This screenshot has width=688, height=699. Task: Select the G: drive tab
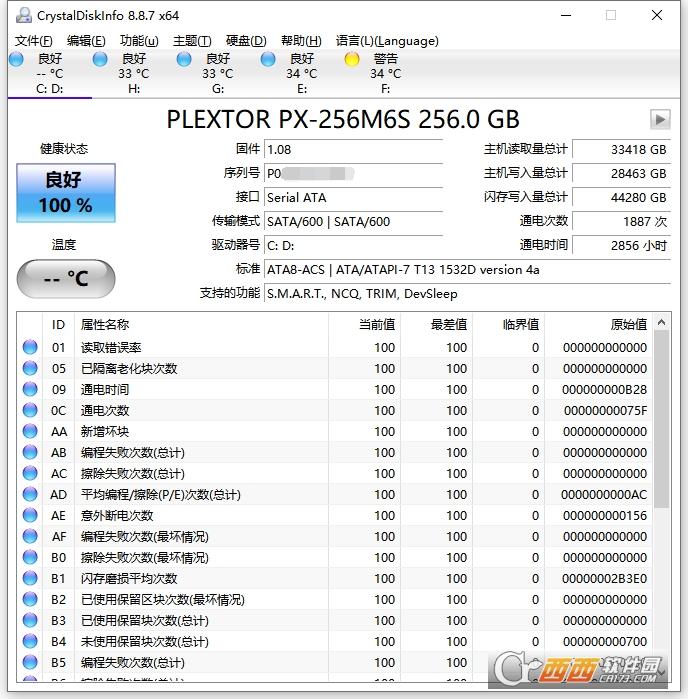(218, 74)
